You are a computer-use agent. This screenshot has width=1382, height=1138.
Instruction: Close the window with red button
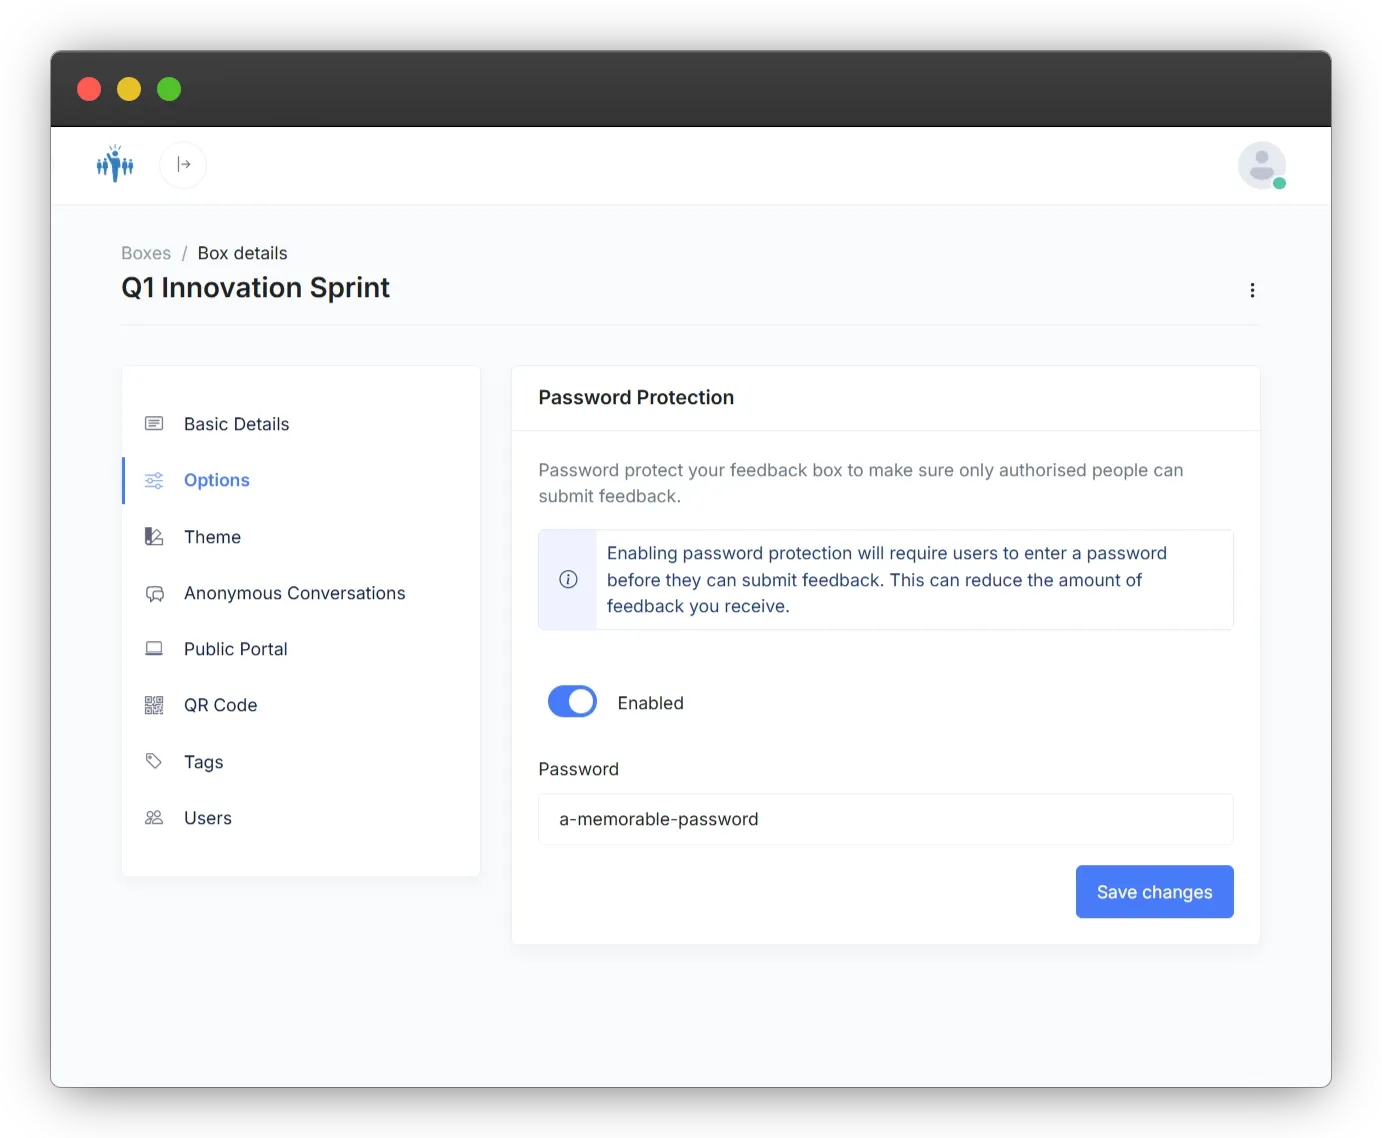click(89, 89)
